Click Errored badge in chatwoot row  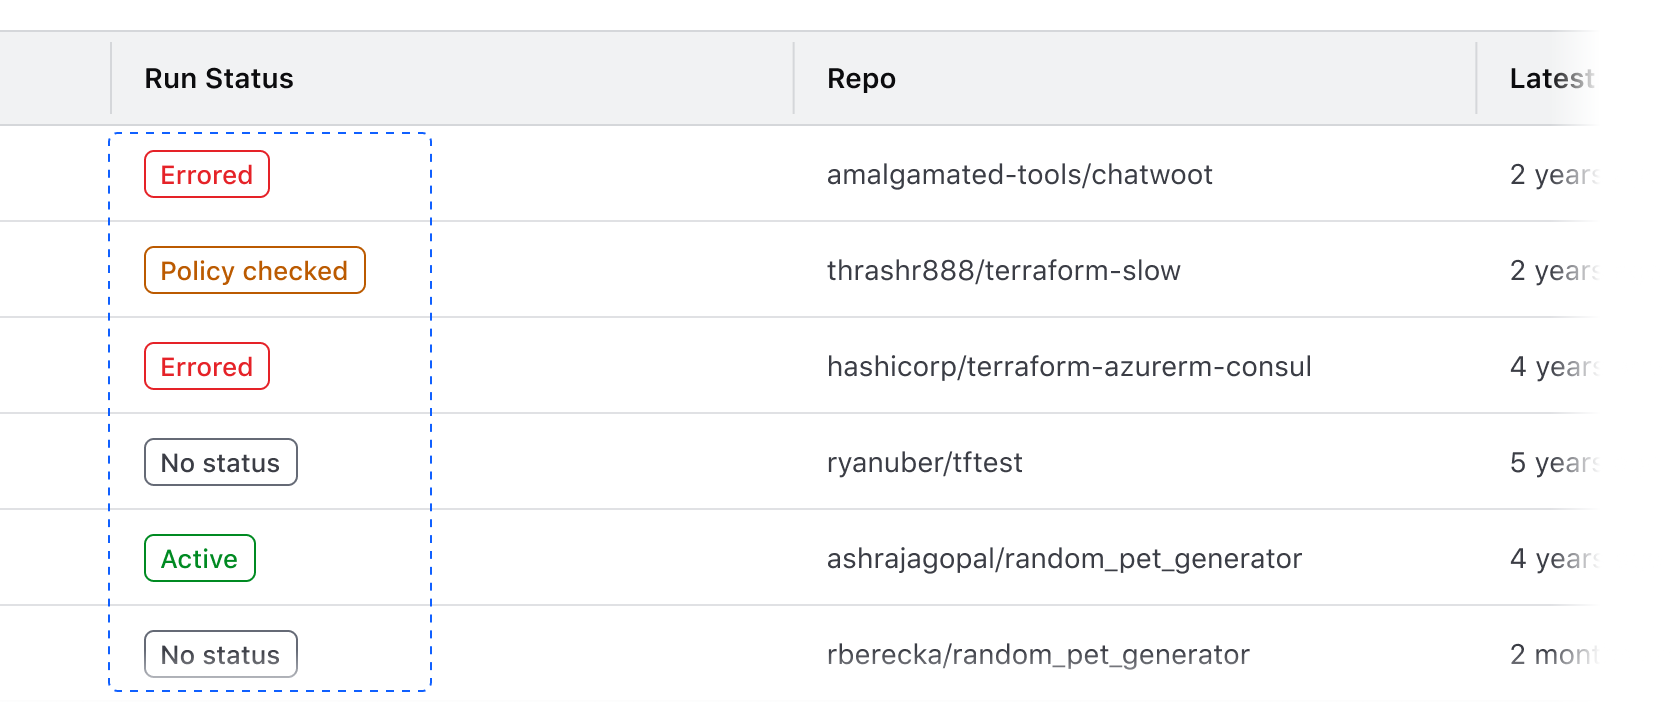point(207,175)
